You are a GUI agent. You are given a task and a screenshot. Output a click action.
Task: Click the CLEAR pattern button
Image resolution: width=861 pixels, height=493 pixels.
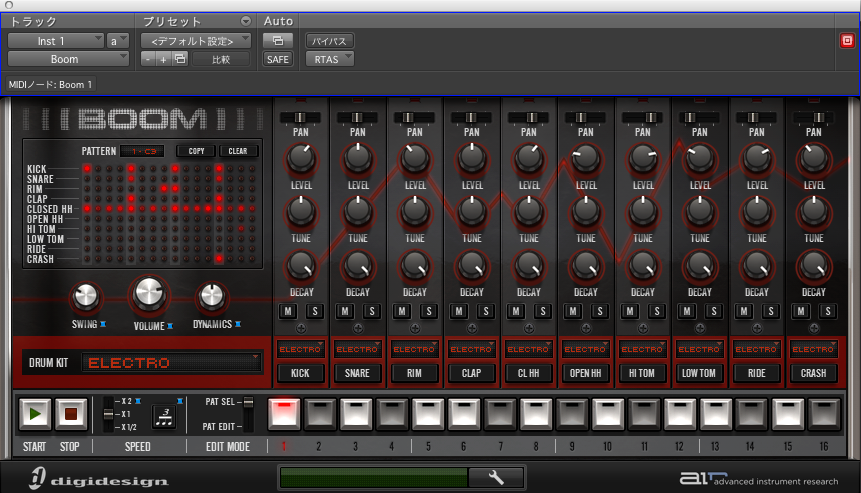point(238,151)
